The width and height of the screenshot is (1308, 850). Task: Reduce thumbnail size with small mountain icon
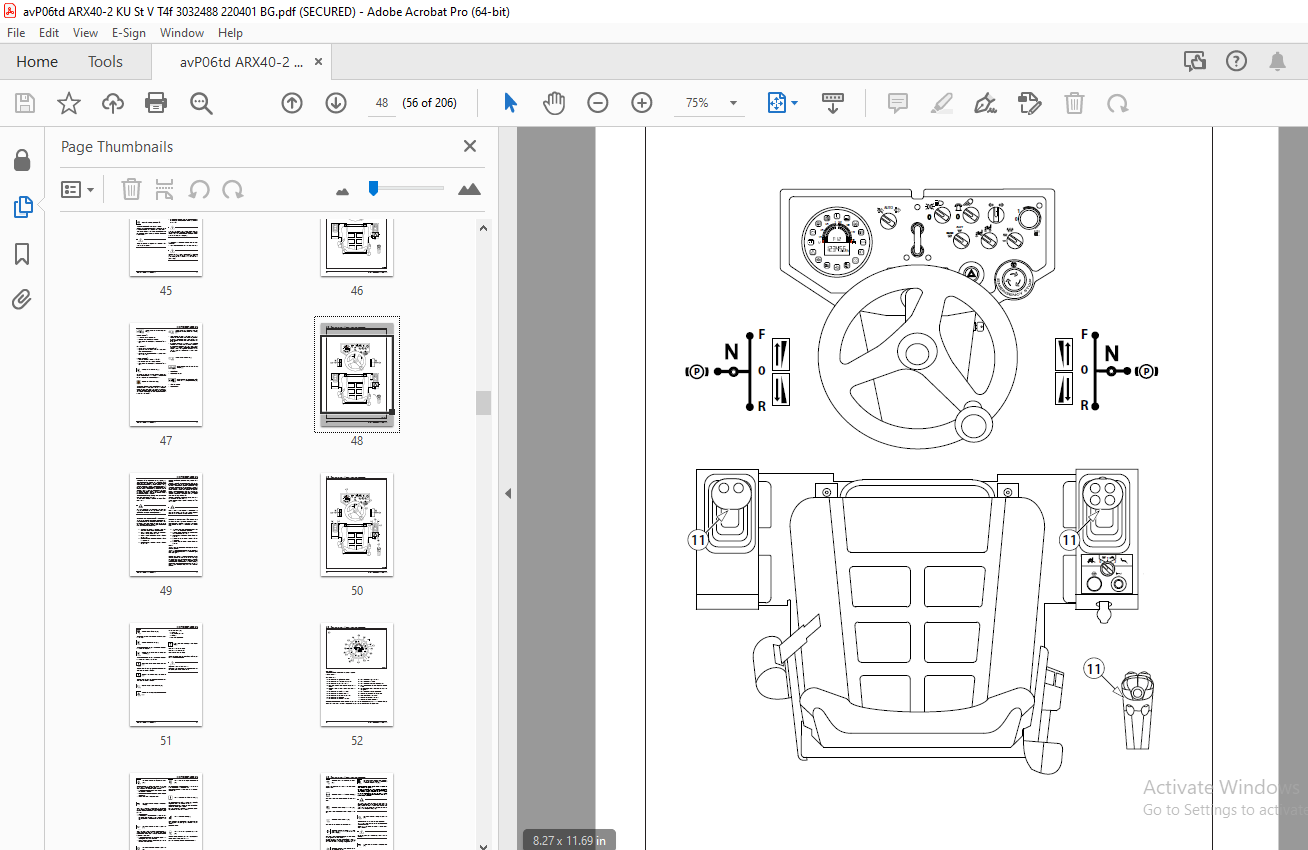click(343, 190)
